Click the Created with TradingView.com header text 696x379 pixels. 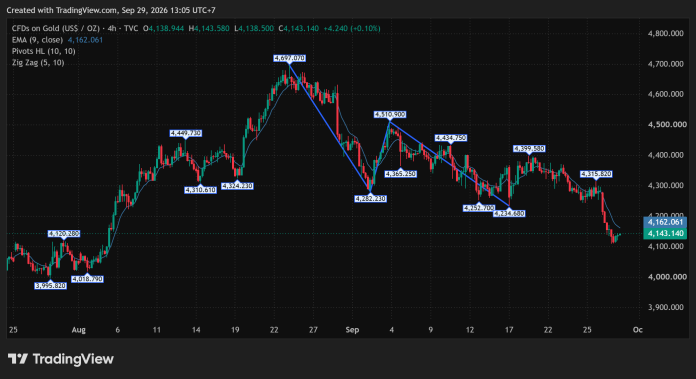coord(111,10)
